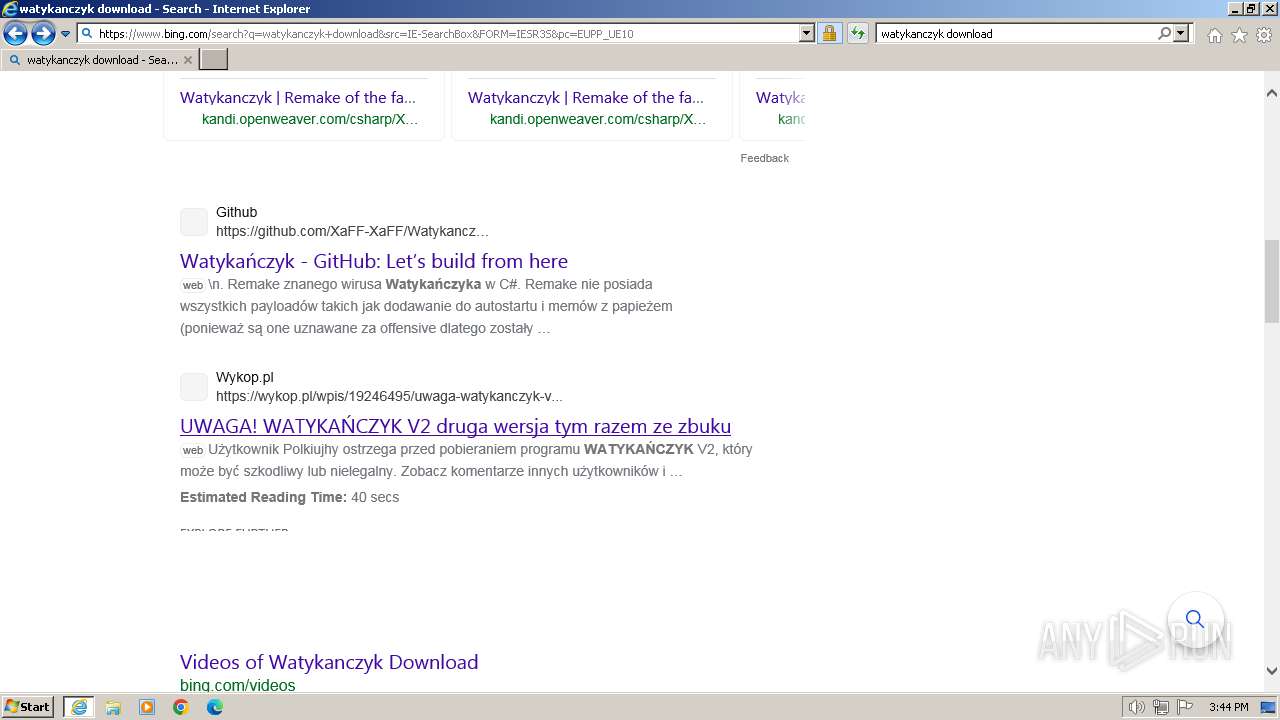Open 'Watykańczyk - GitHub: Let's build from here'
The image size is (1280, 720).
click(x=374, y=261)
